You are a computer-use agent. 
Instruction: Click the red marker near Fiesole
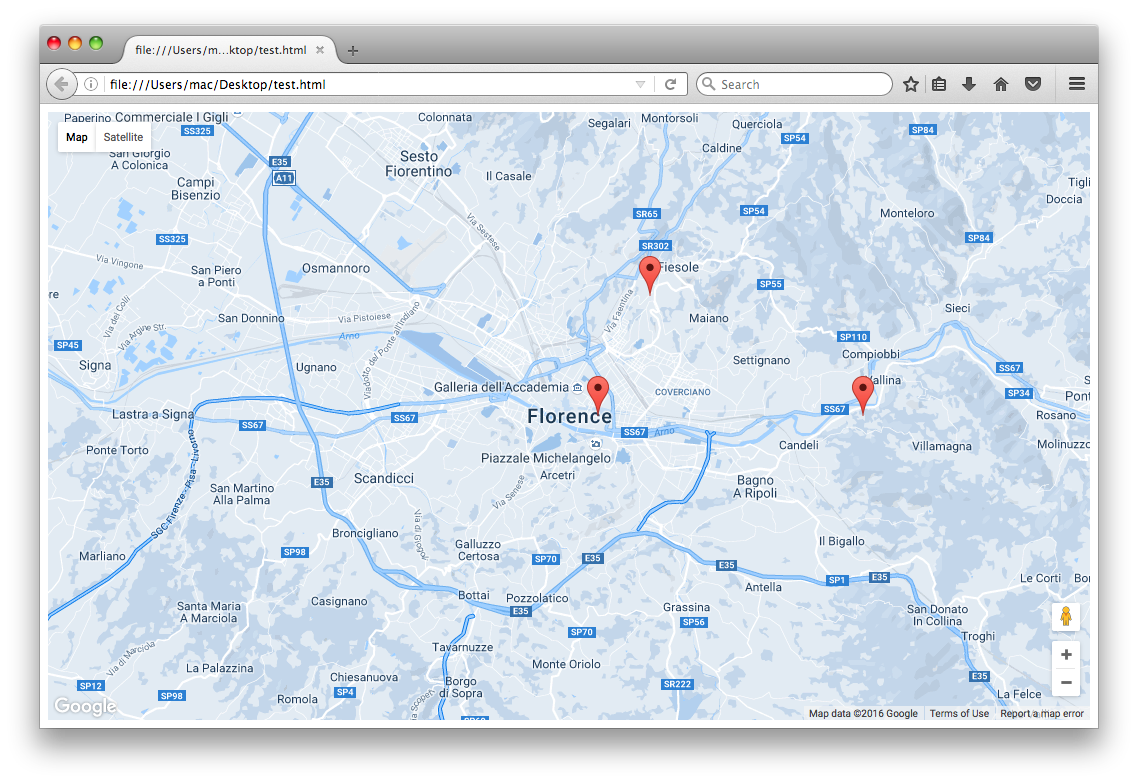click(650, 275)
